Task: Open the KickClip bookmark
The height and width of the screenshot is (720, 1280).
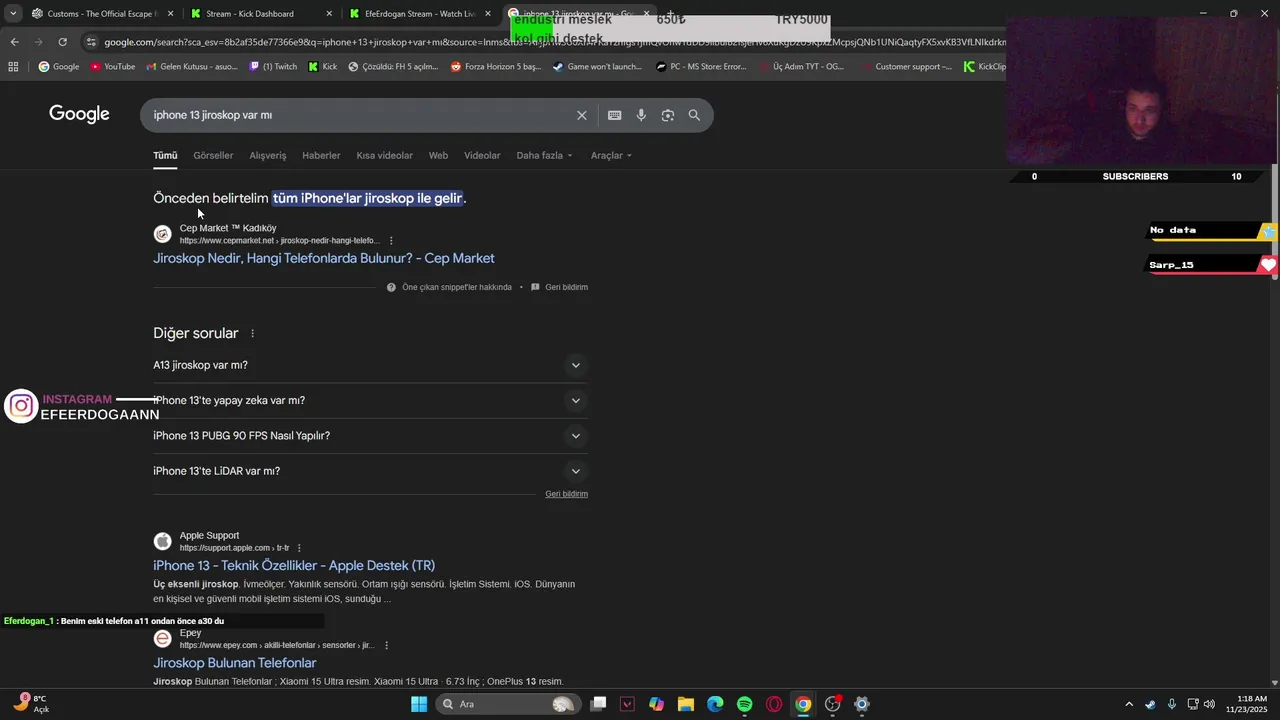Action: pos(985,67)
